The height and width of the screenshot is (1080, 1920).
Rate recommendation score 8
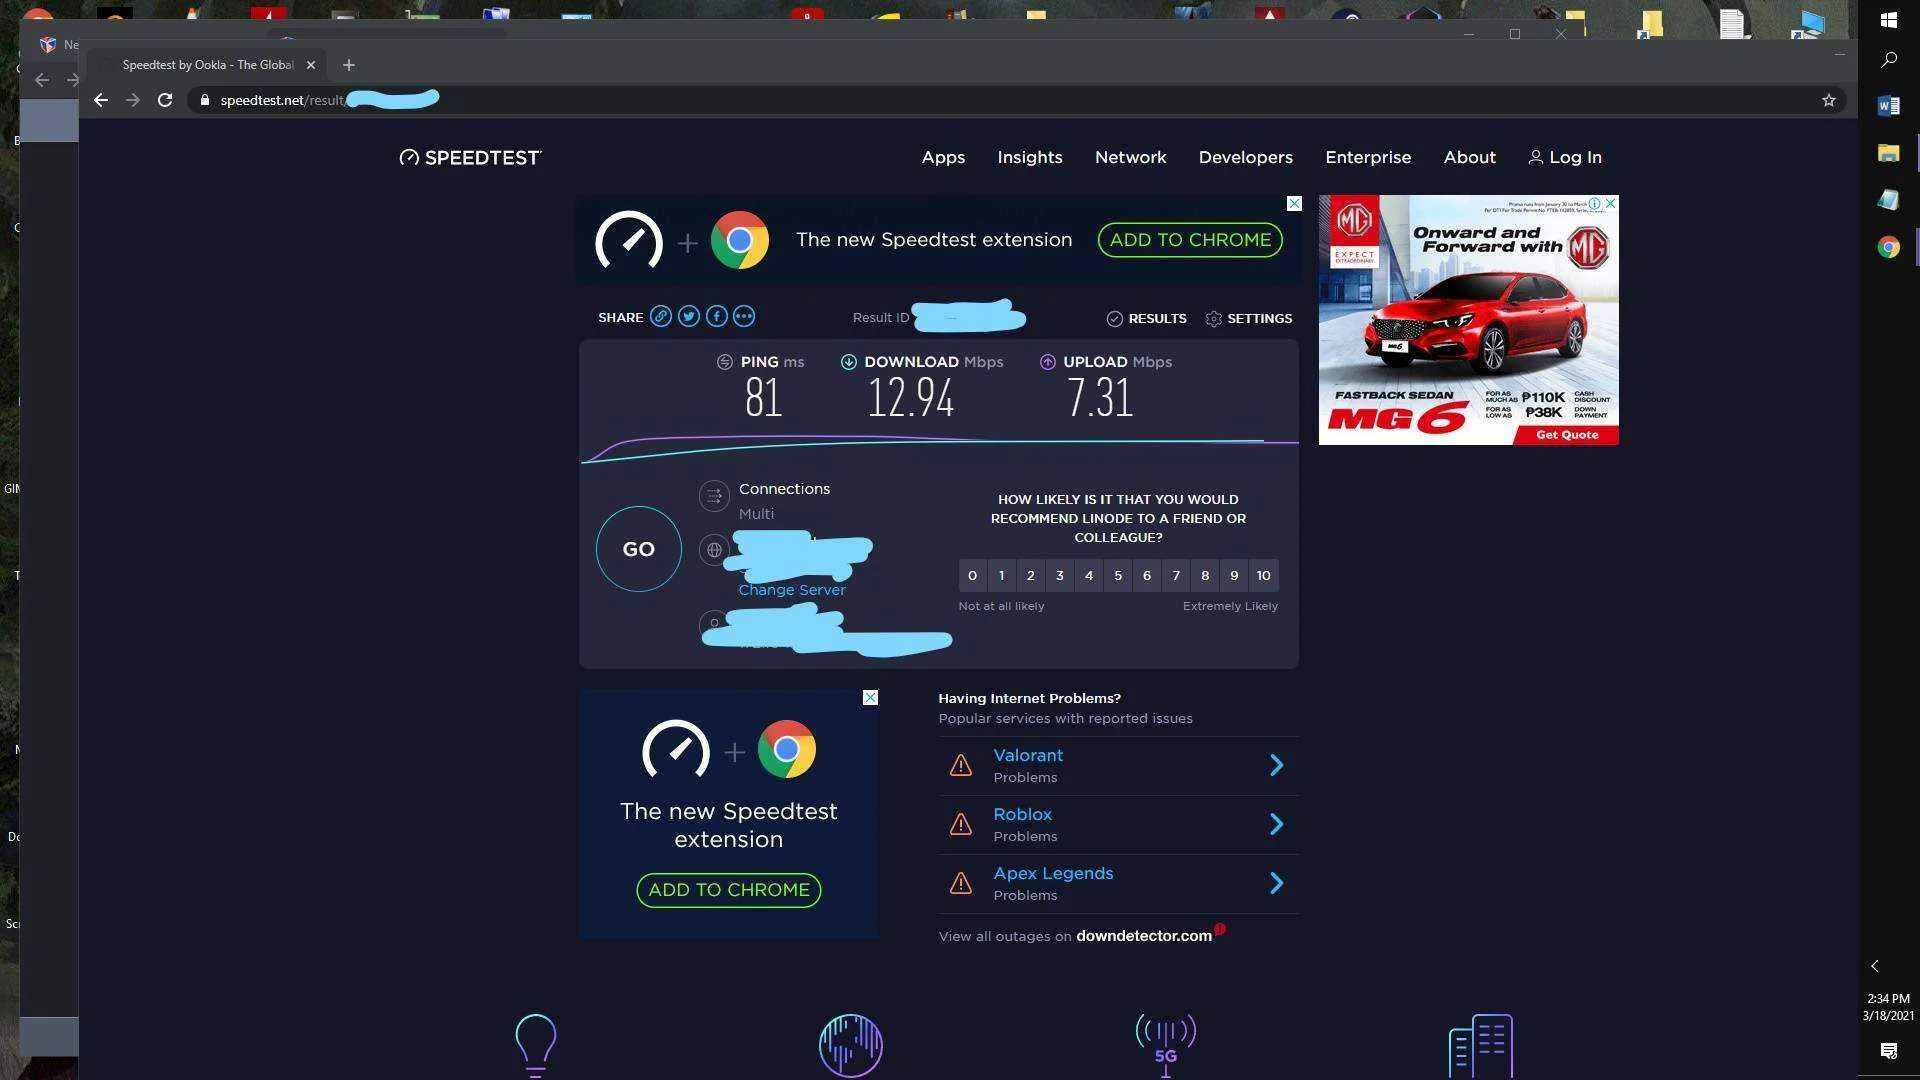[x=1205, y=575]
